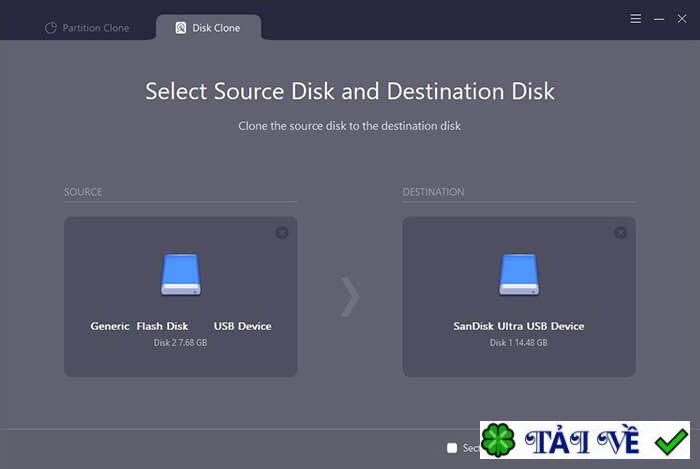This screenshot has width=700, height=469.
Task: Click the Disk Clone tab icon
Action: (181, 28)
